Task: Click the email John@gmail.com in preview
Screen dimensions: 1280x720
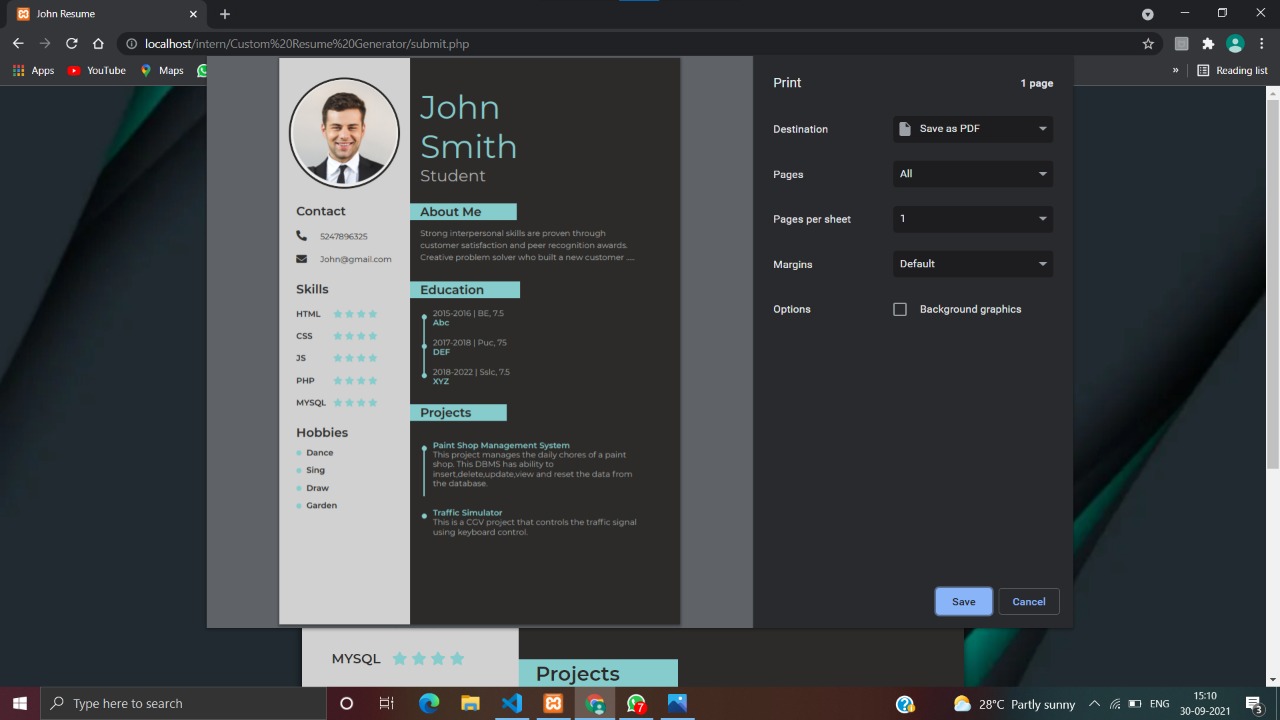Action: point(355,259)
